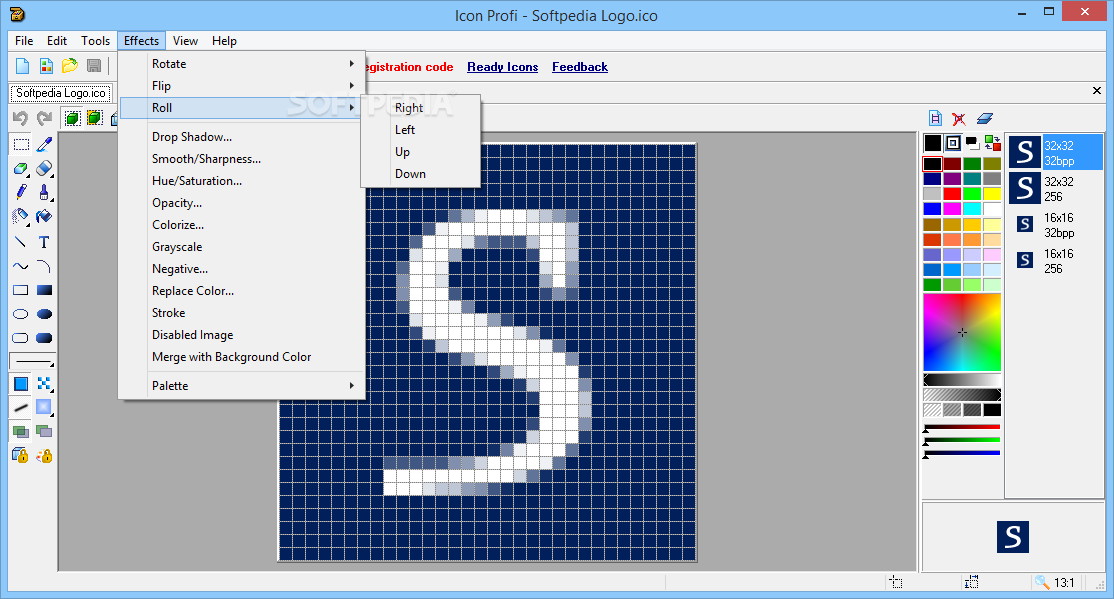Click the delete image format red X icon
1114x599 pixels.
click(x=959, y=119)
